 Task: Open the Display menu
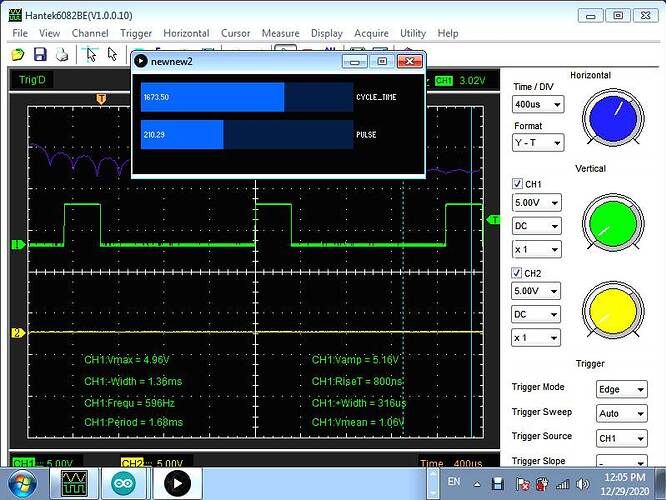click(327, 33)
